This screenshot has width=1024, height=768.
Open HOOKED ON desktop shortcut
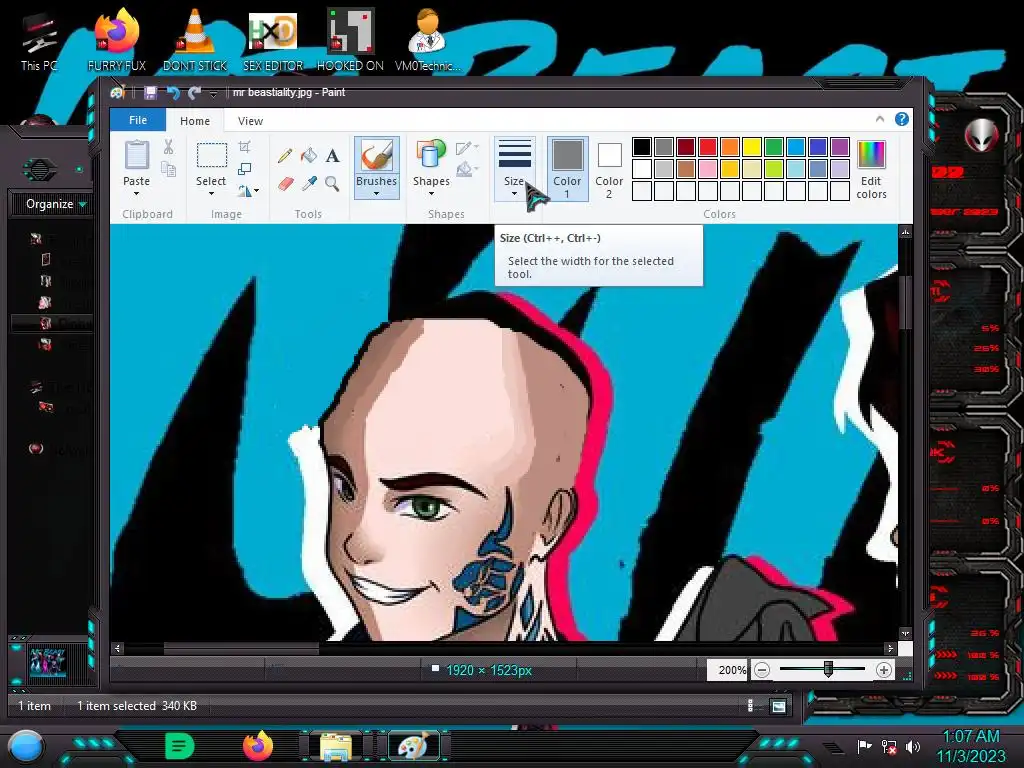[x=350, y=39]
